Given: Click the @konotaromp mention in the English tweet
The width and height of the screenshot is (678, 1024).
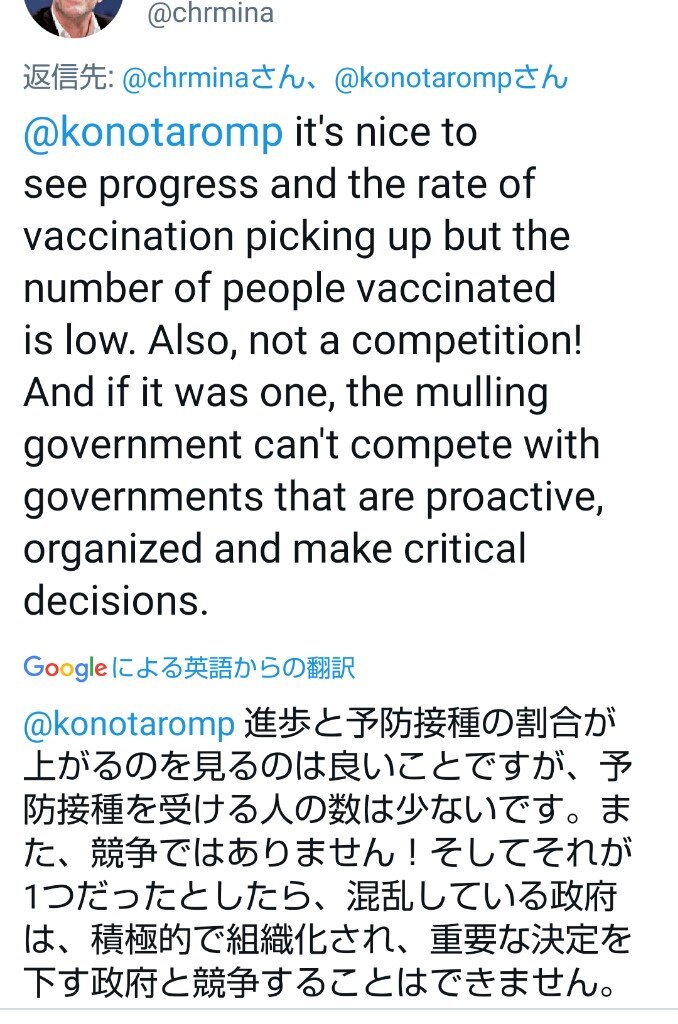Looking at the screenshot, I should 153,134.
